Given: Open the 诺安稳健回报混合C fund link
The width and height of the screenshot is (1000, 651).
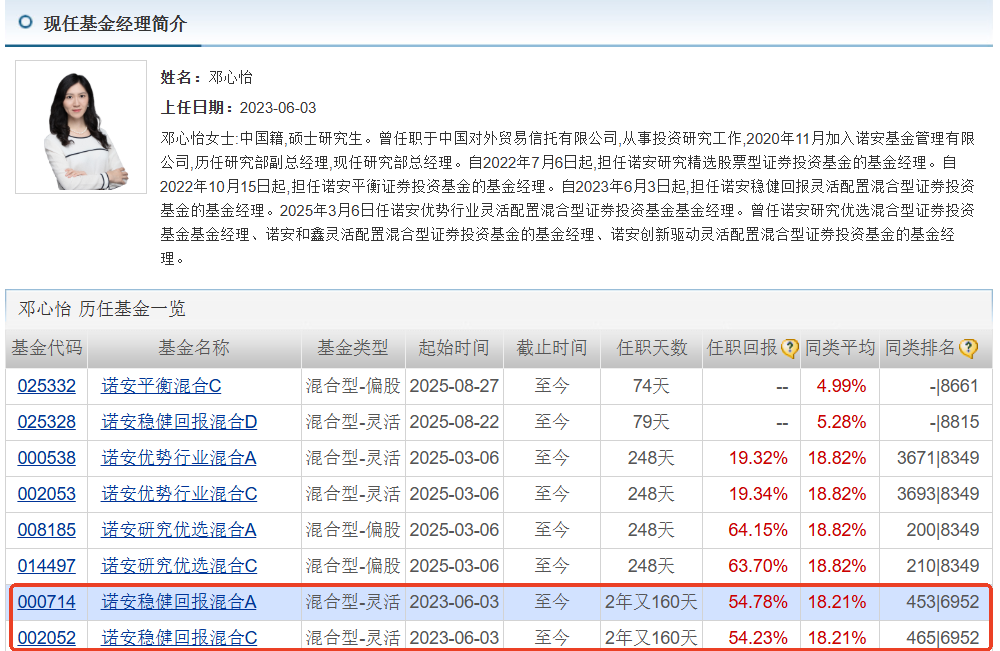Looking at the screenshot, I should (x=179, y=638).
